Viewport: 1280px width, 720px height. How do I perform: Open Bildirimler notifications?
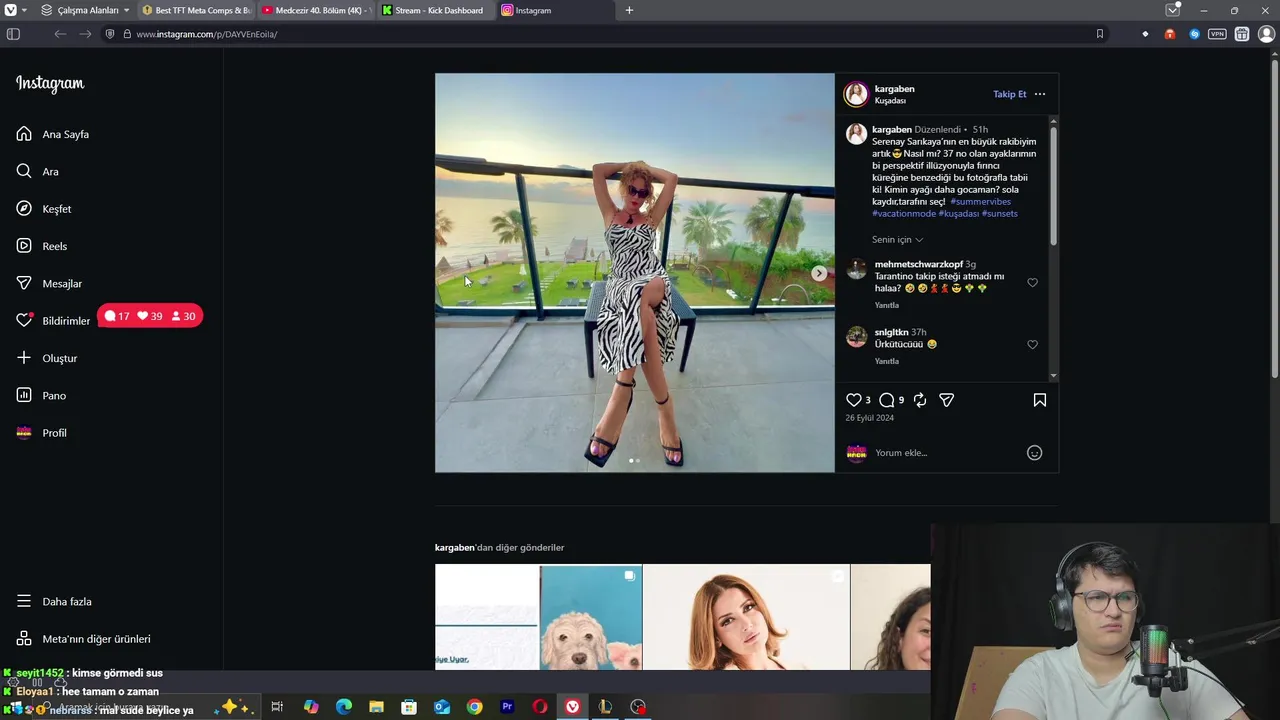[x=53, y=320]
